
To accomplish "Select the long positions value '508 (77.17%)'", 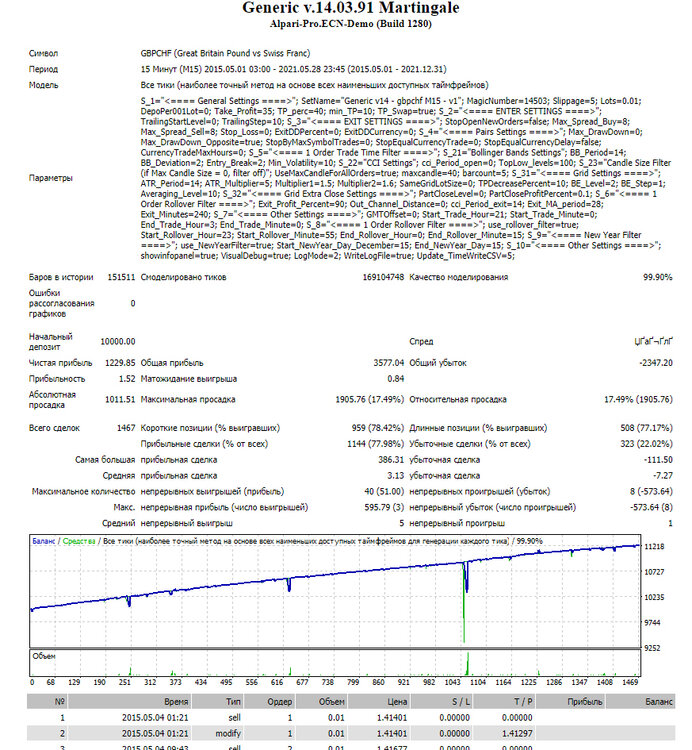I will pos(647,428).
